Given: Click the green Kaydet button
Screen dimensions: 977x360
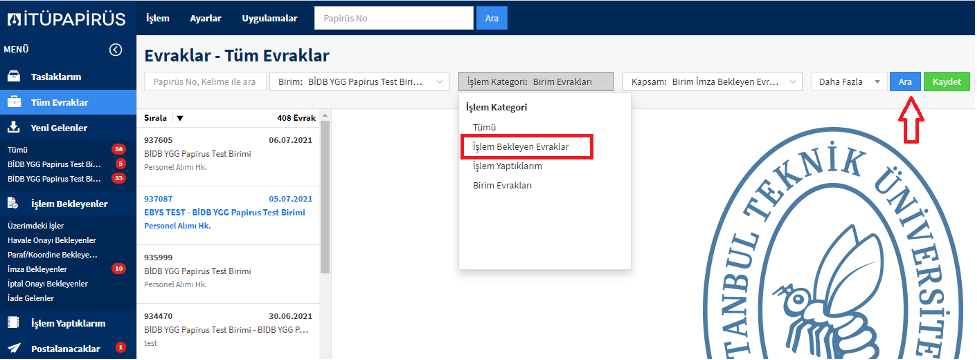Looking at the screenshot, I should pos(946,82).
